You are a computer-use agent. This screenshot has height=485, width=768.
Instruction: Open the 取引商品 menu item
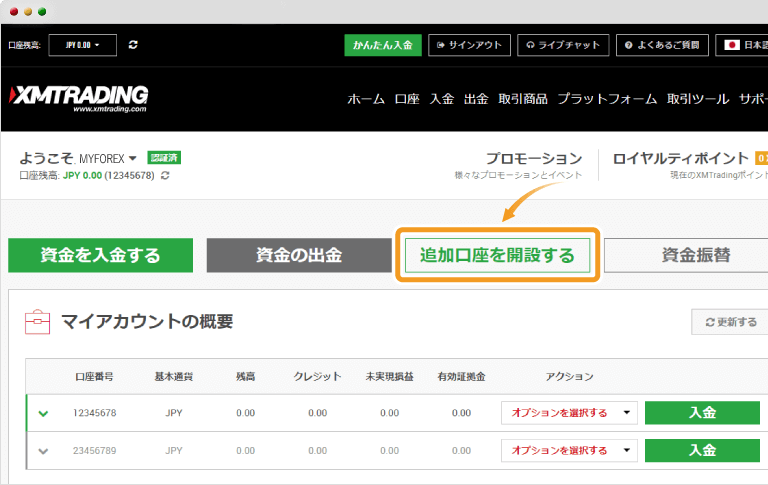click(x=523, y=99)
